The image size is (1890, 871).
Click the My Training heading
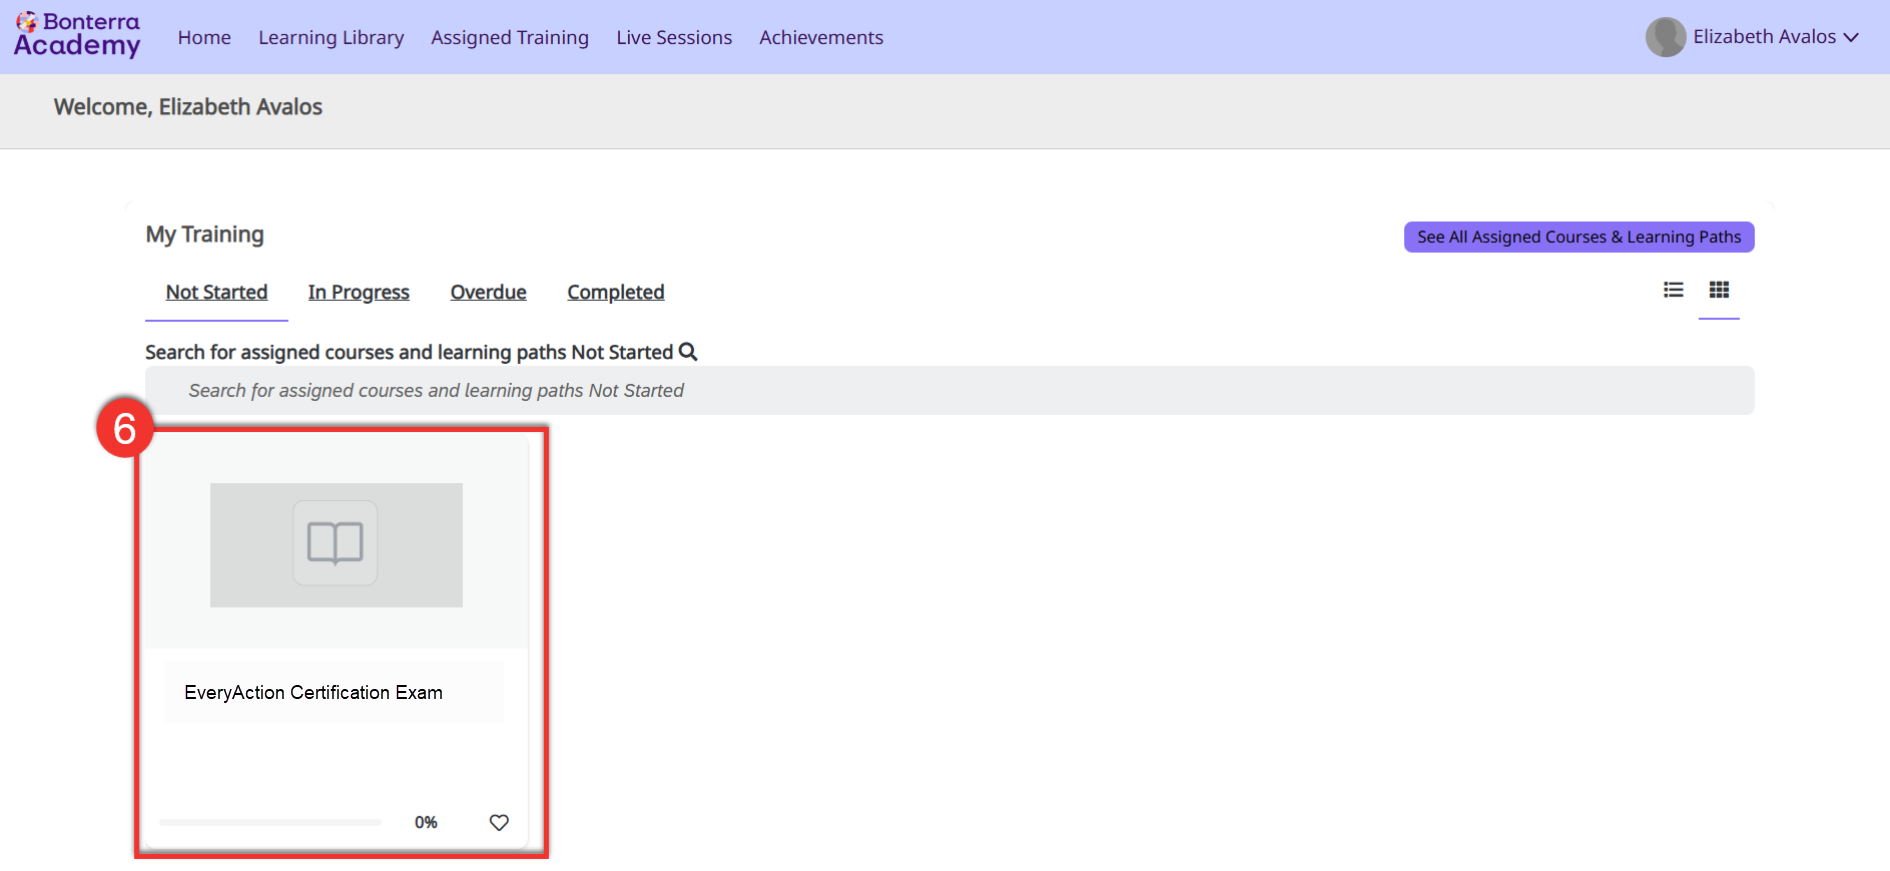(205, 234)
